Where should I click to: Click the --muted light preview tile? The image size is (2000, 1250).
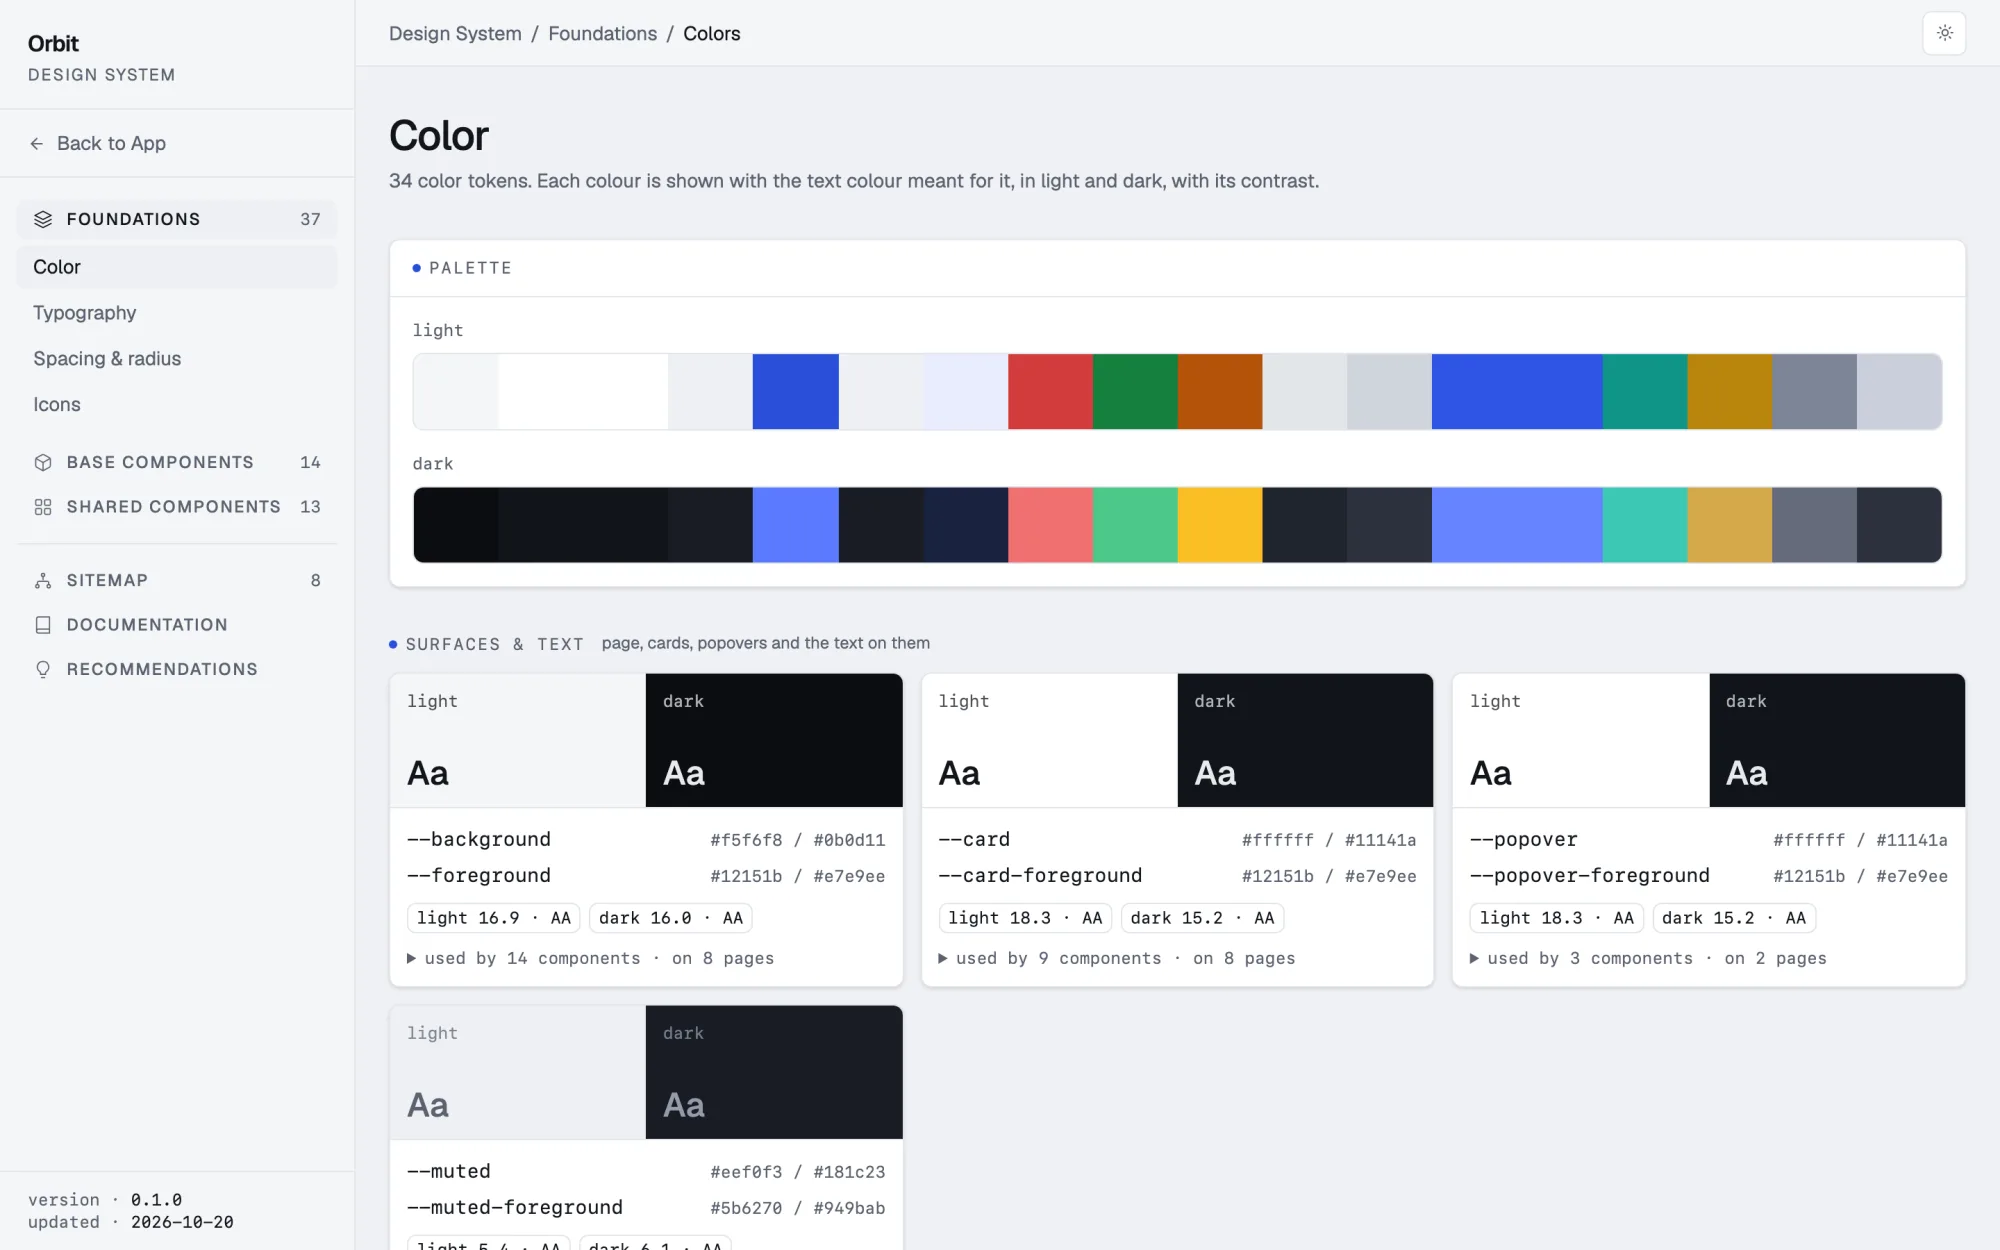pos(518,1072)
